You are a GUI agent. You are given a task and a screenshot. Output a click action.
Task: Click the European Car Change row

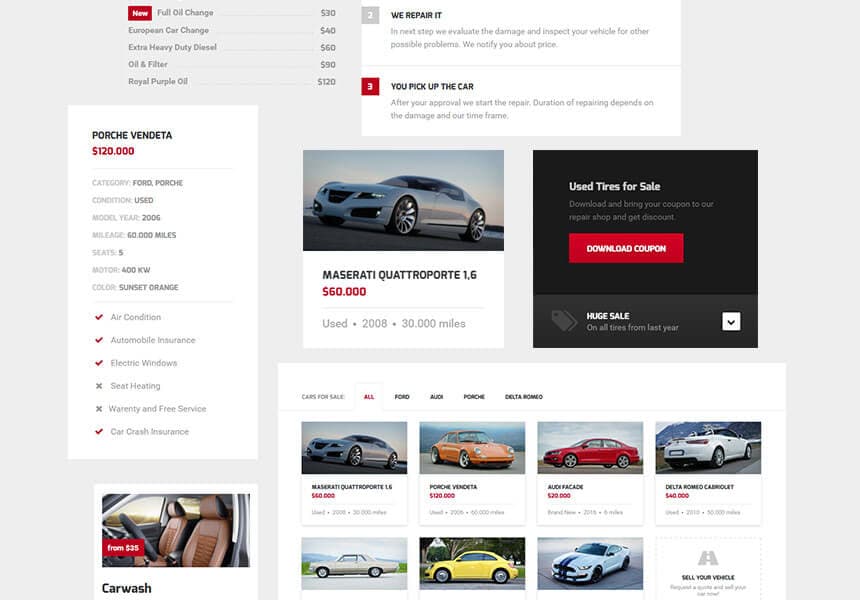click(x=232, y=30)
